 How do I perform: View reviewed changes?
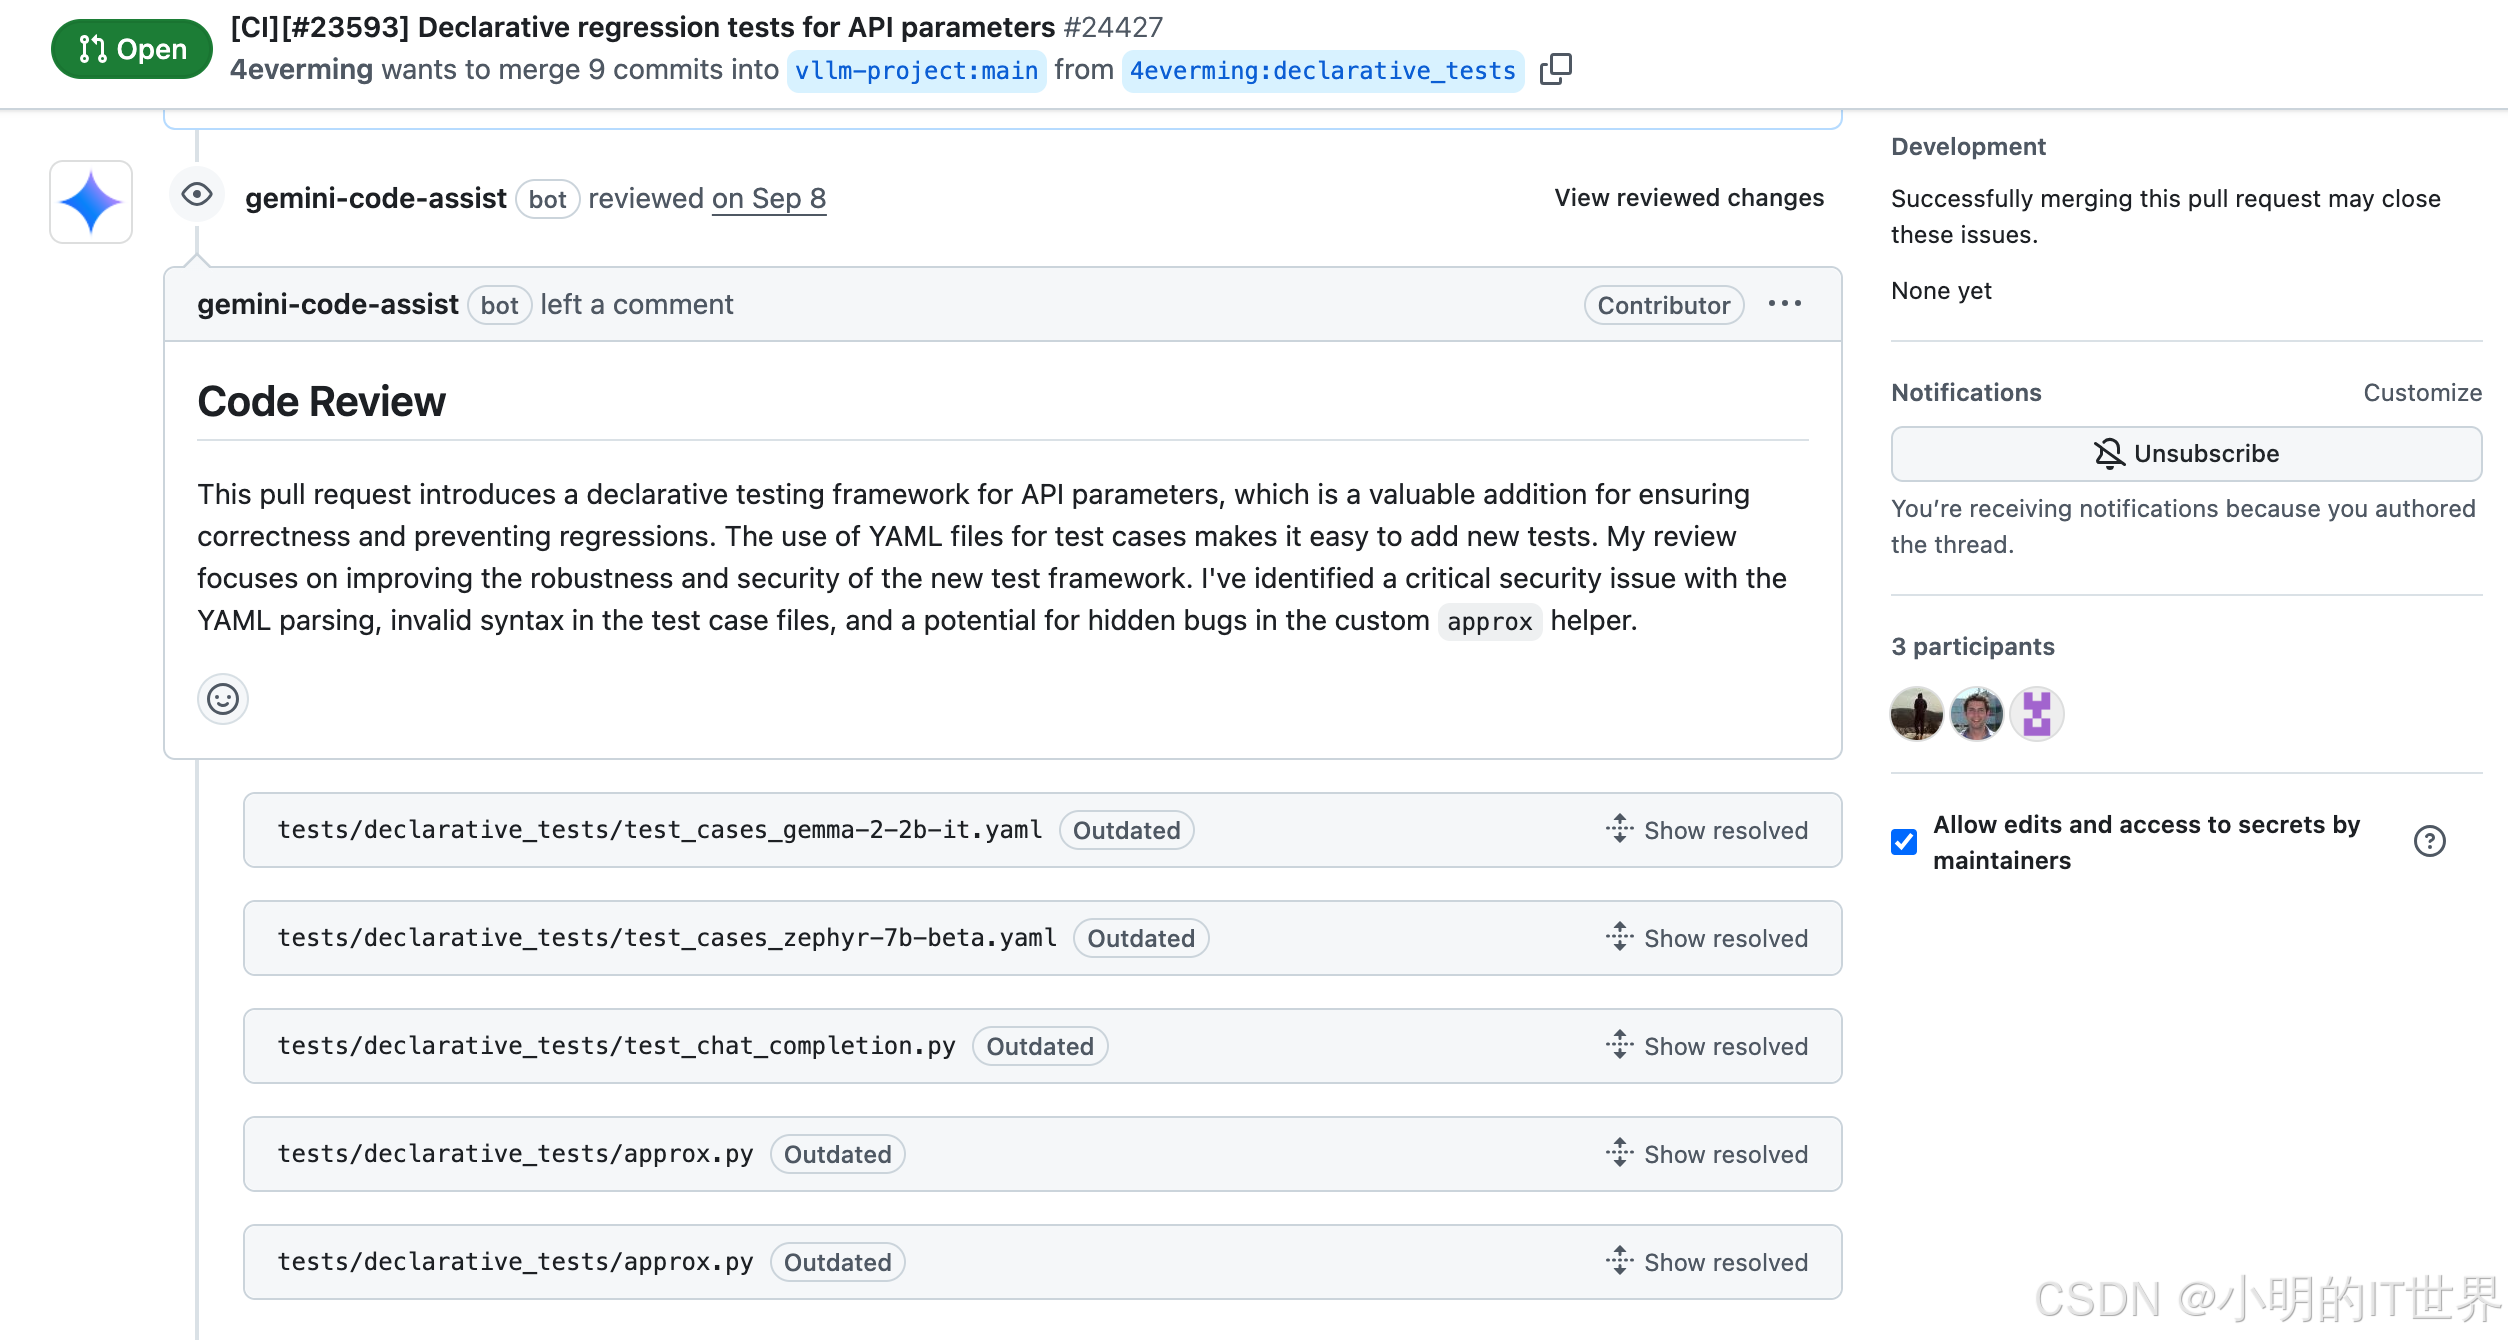pos(1689,198)
